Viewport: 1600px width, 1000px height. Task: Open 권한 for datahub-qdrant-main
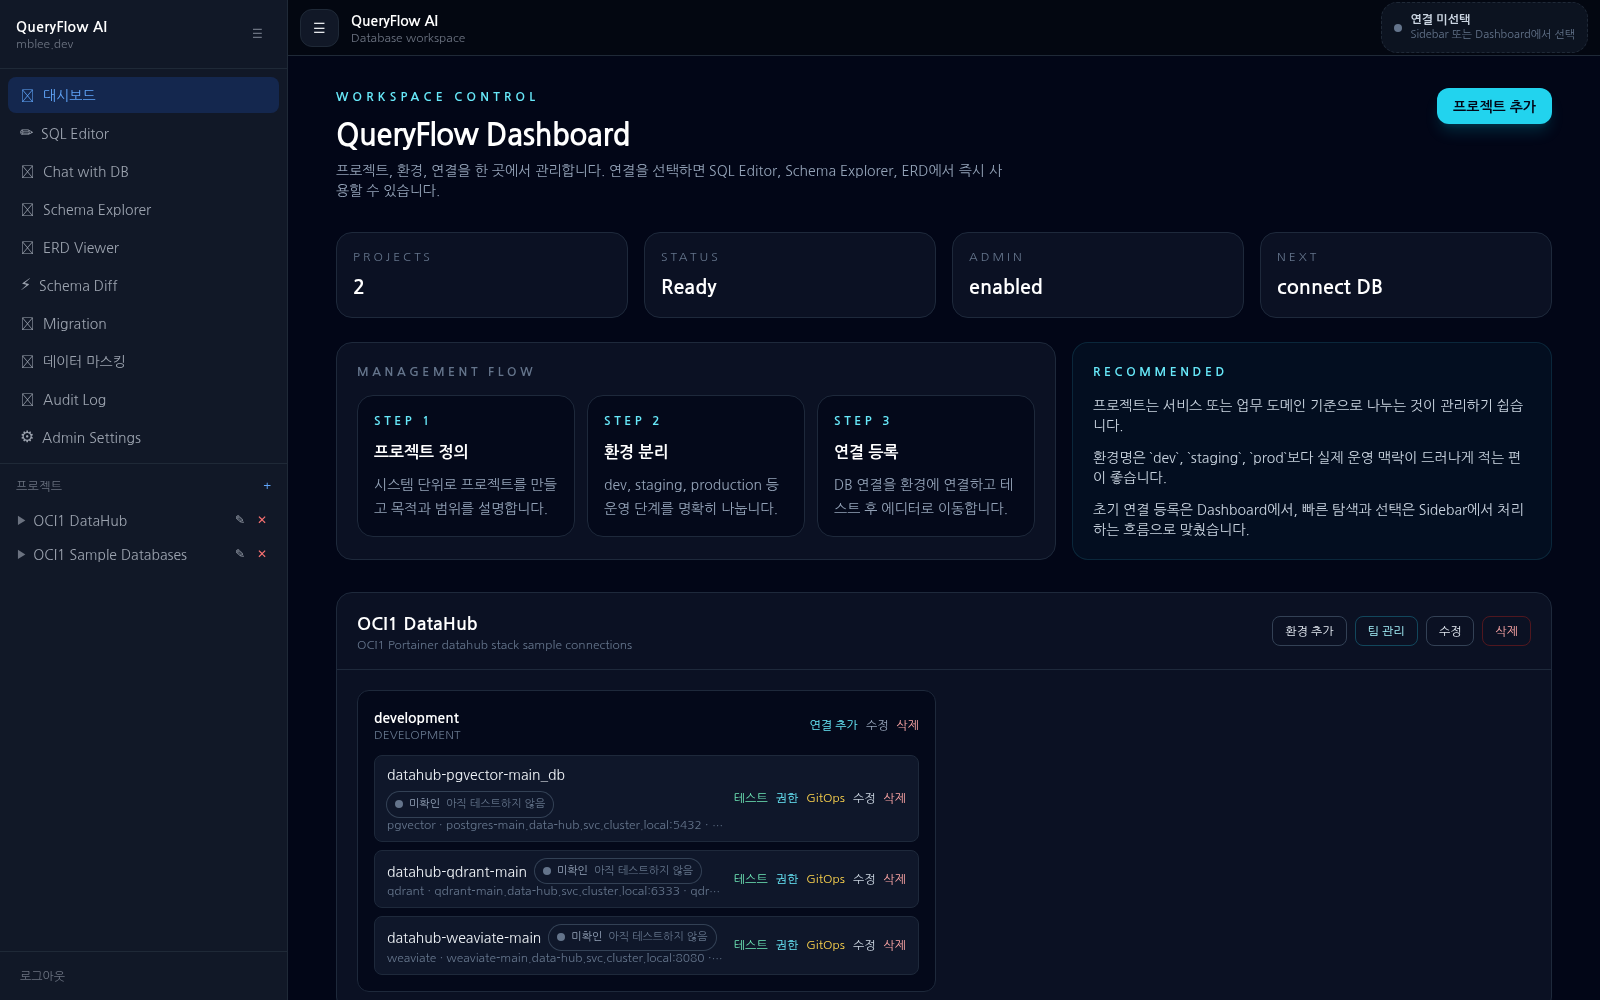click(787, 879)
